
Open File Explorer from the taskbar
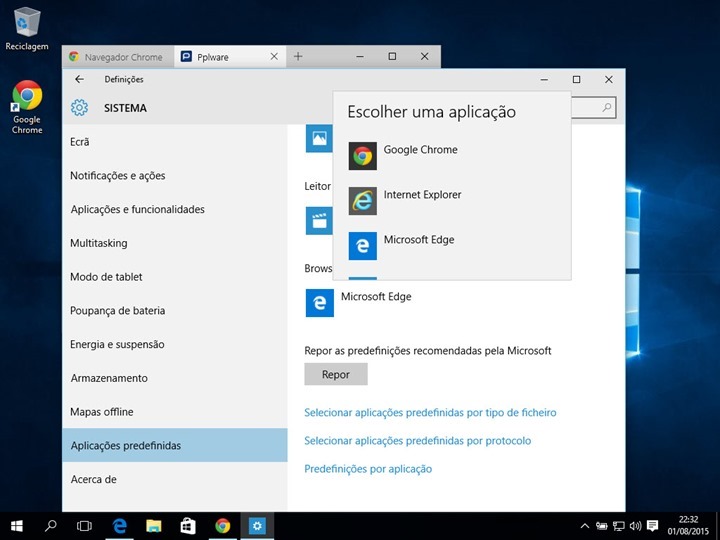pos(154,525)
